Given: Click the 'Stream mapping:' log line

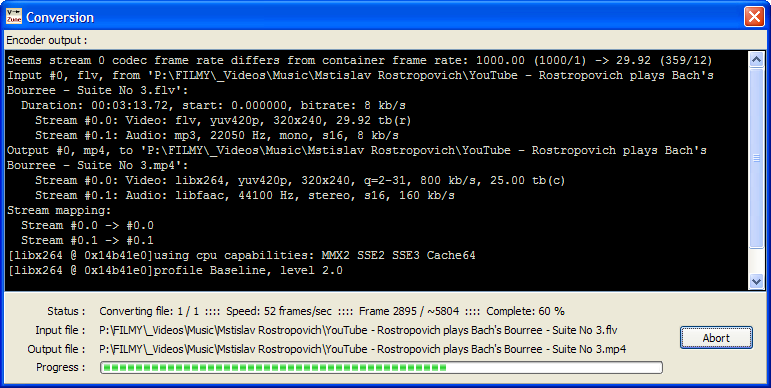Looking at the screenshot, I should [59, 210].
